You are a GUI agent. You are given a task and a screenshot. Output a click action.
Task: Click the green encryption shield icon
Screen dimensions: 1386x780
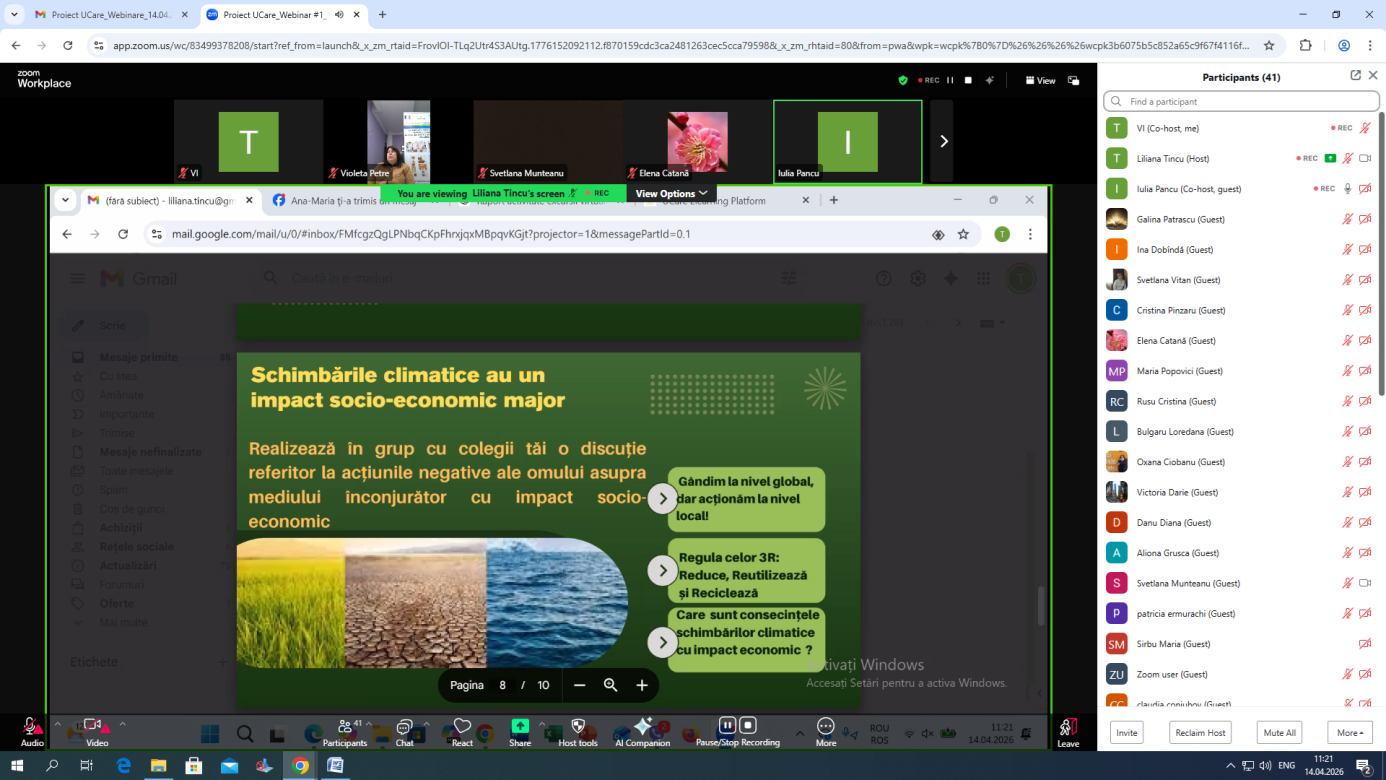click(903, 80)
